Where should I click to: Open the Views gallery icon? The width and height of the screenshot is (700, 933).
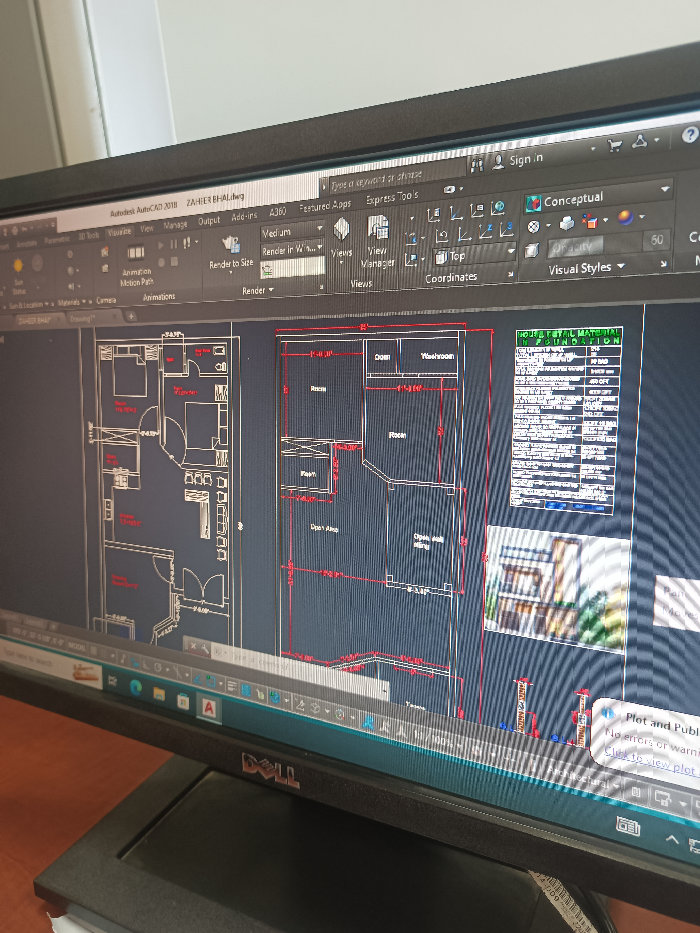click(x=341, y=230)
